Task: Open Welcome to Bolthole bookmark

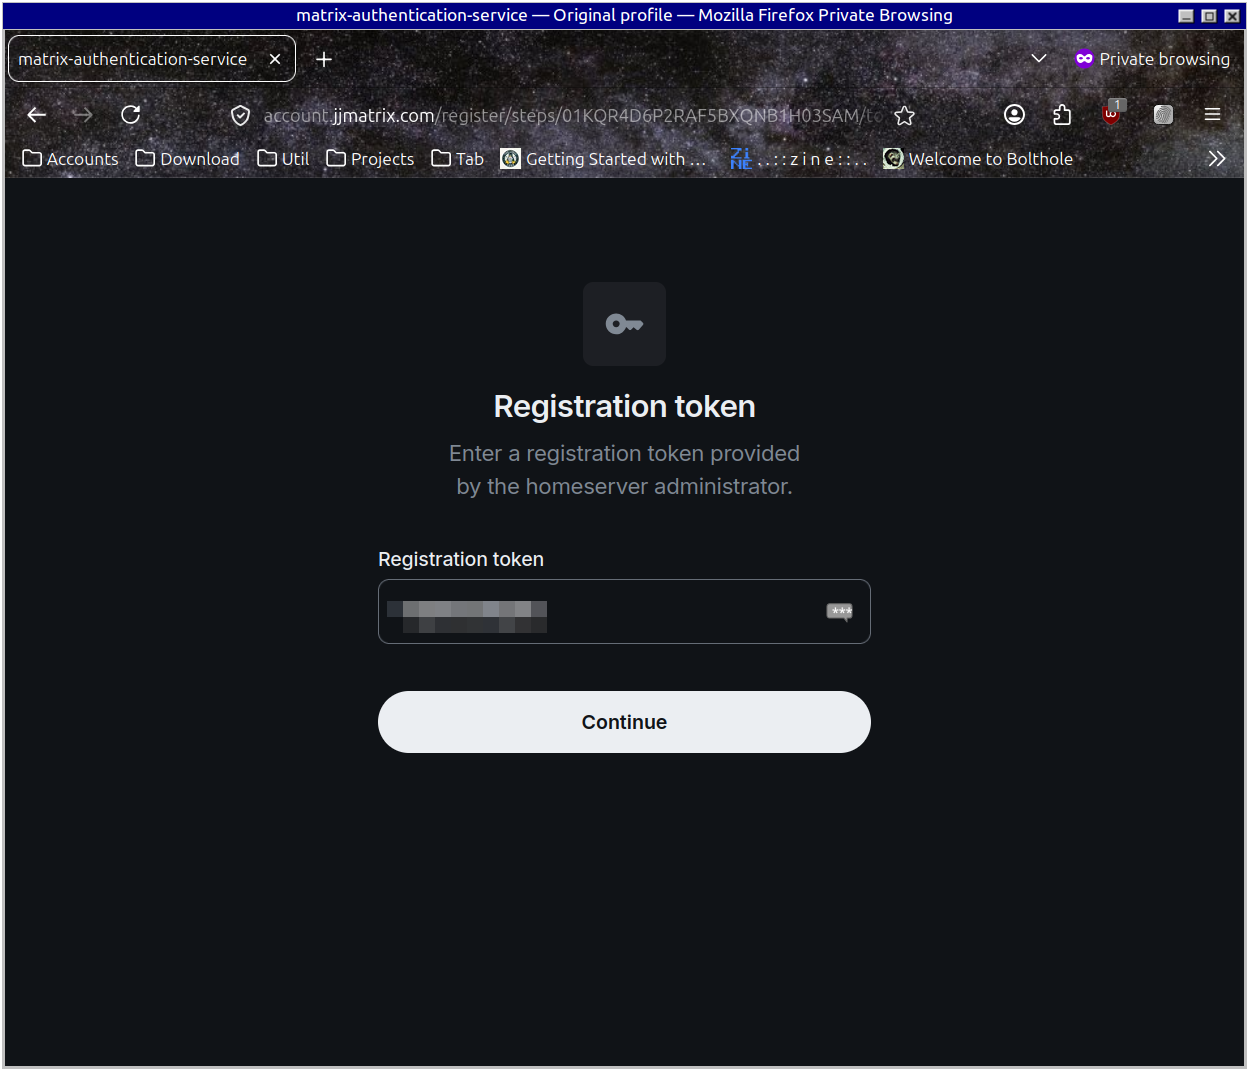Action: click(x=978, y=159)
